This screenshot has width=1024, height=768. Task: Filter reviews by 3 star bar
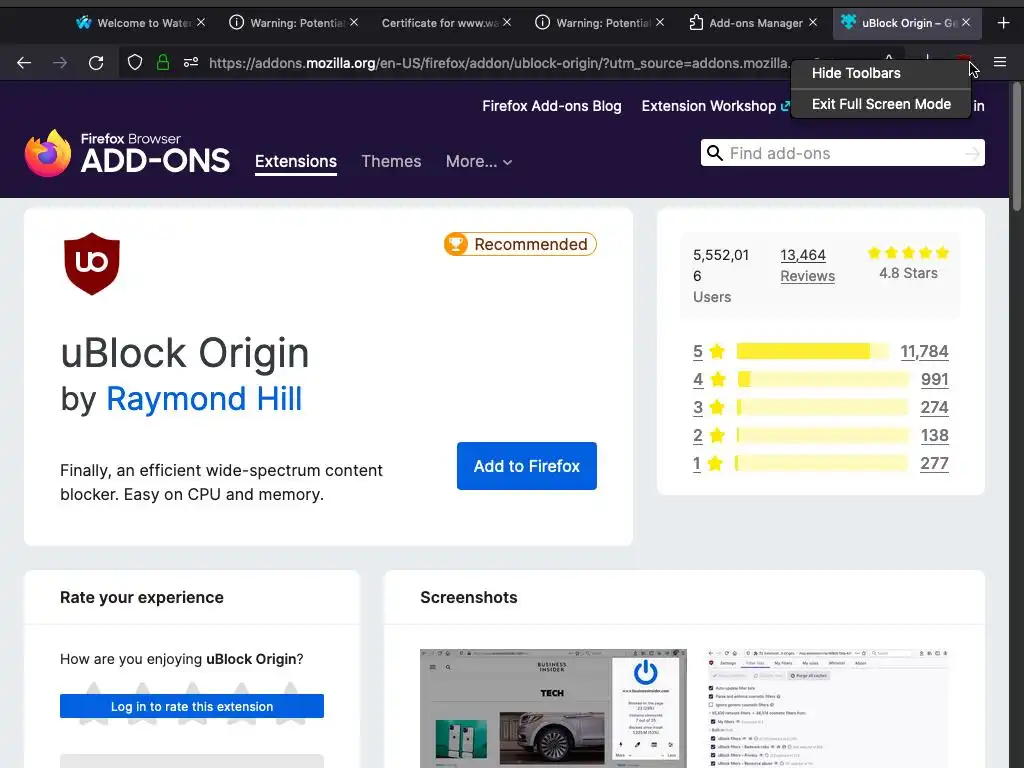822,408
